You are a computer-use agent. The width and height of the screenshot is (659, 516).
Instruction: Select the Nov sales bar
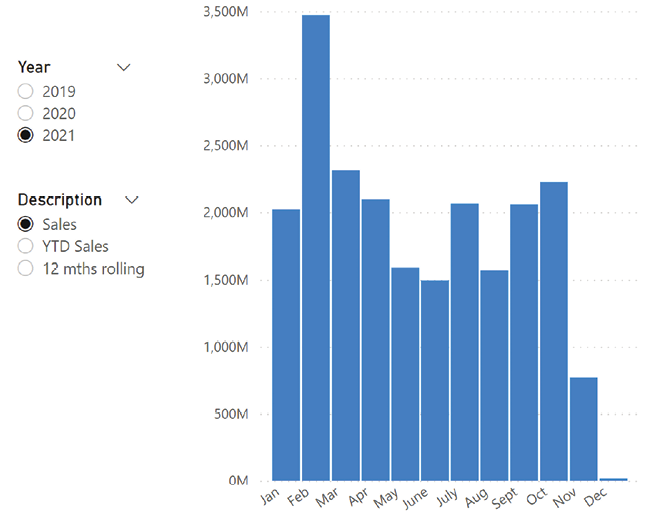coord(584,429)
